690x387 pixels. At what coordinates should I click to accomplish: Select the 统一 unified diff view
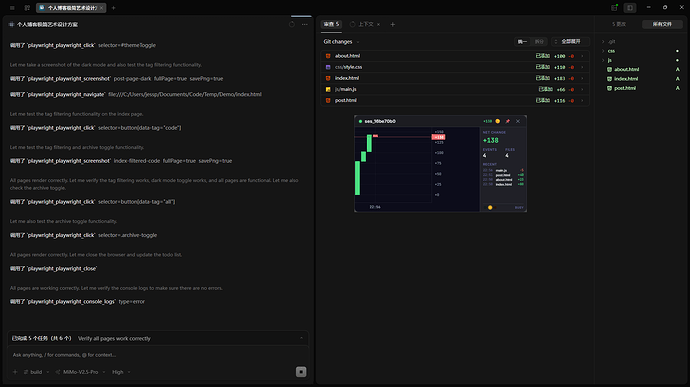pyautogui.click(x=522, y=42)
